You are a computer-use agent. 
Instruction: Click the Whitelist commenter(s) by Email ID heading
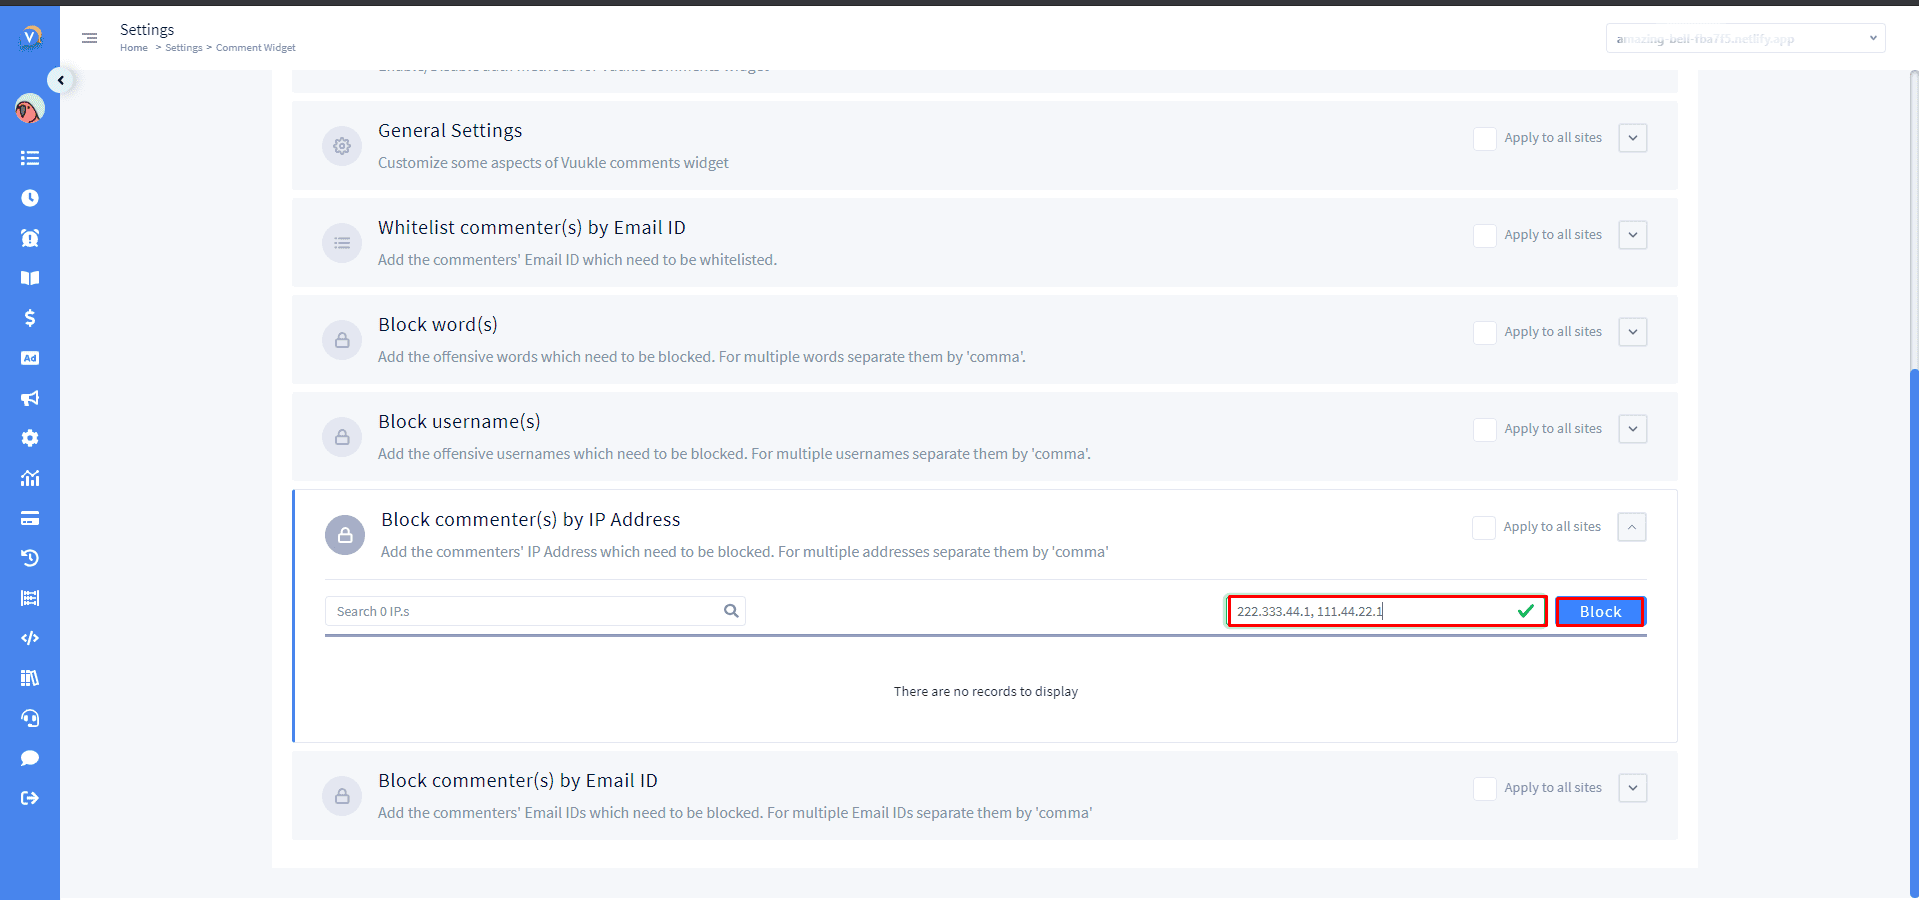click(x=532, y=228)
